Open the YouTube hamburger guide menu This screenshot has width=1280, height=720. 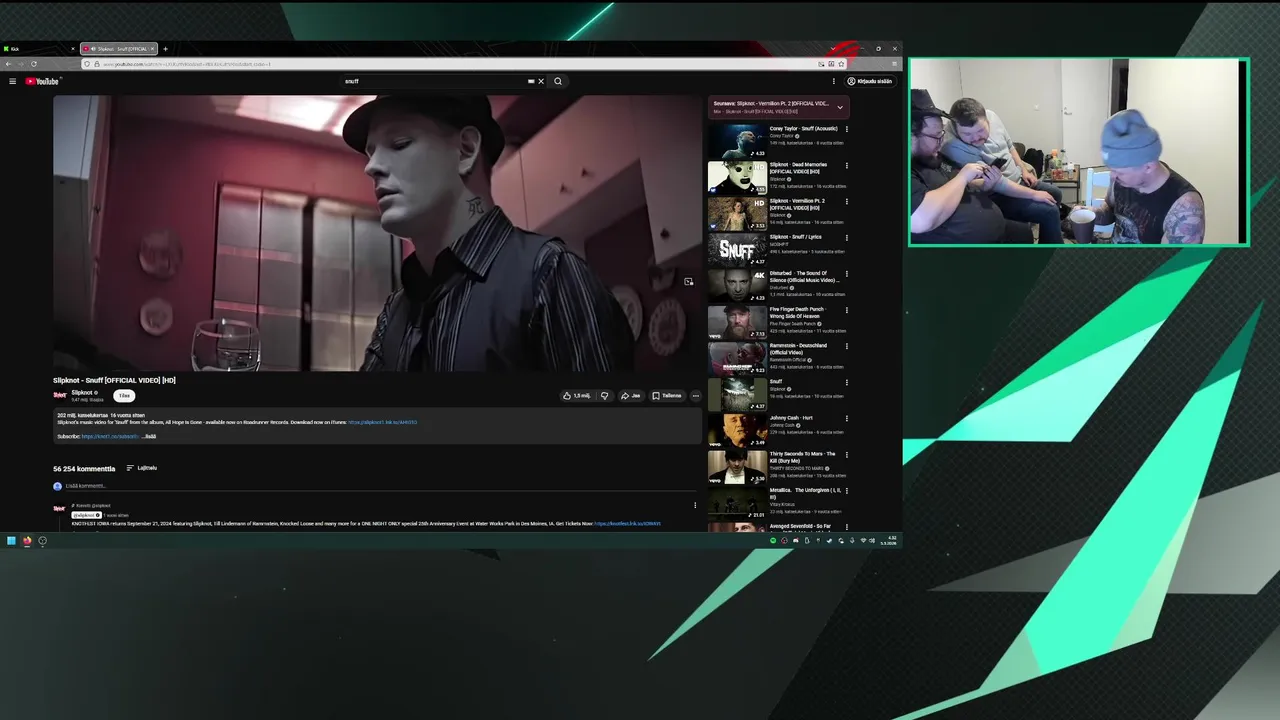tap(12, 81)
